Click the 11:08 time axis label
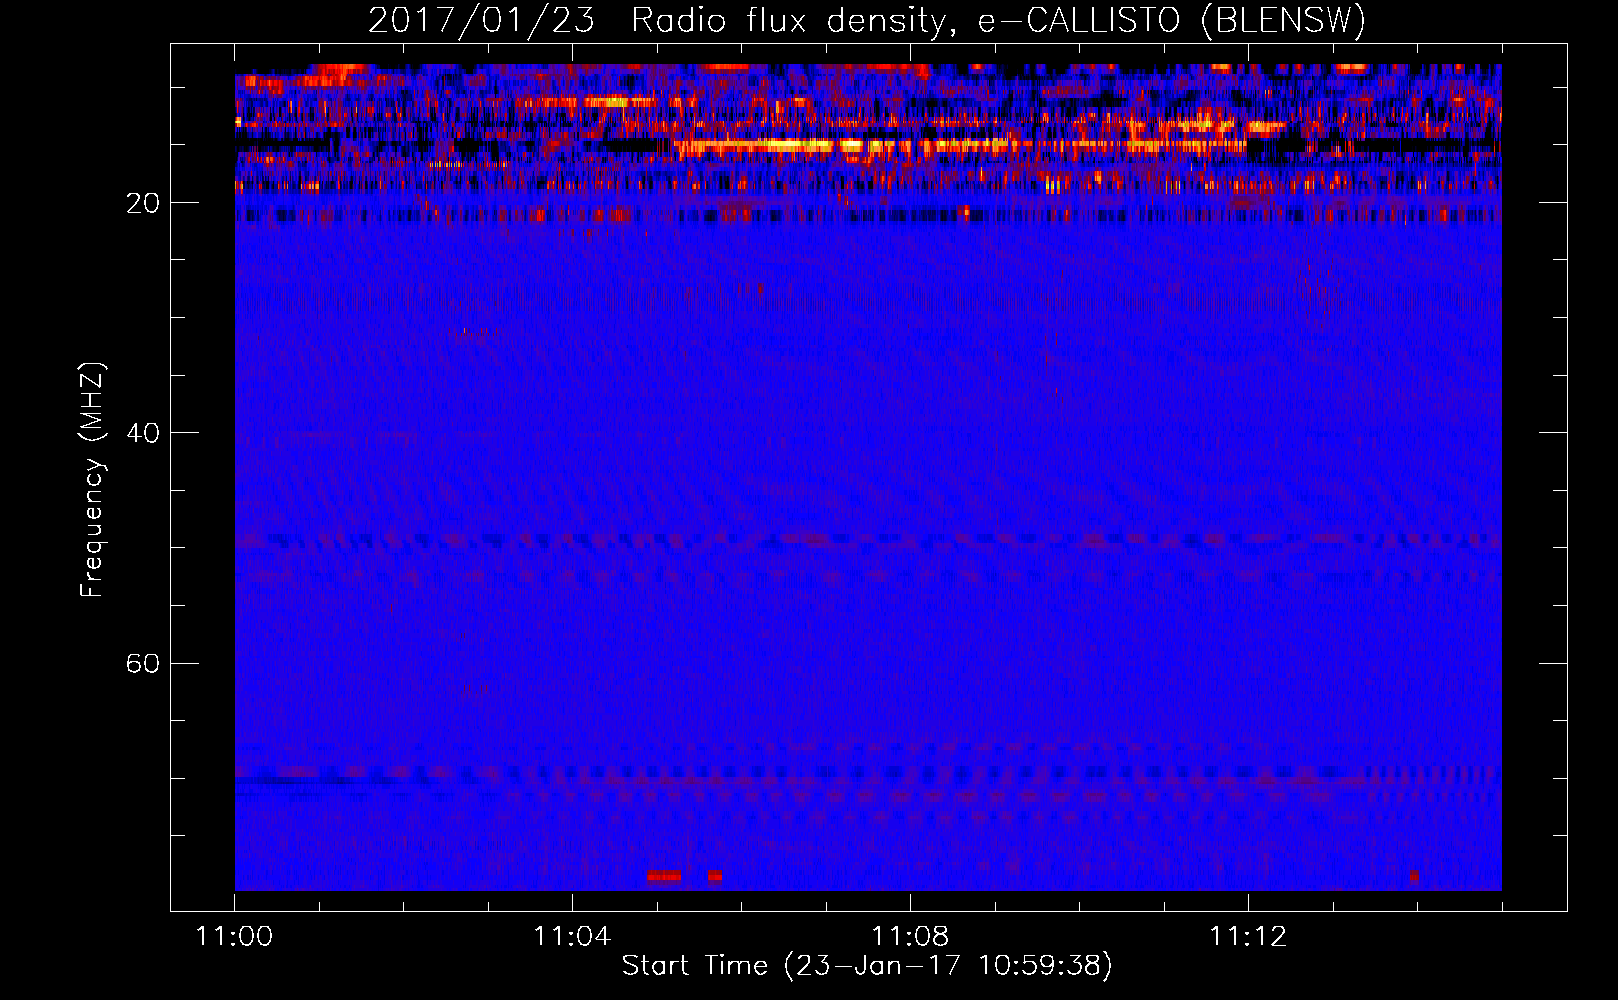This screenshot has height=1000, width=1618. pos(910,936)
